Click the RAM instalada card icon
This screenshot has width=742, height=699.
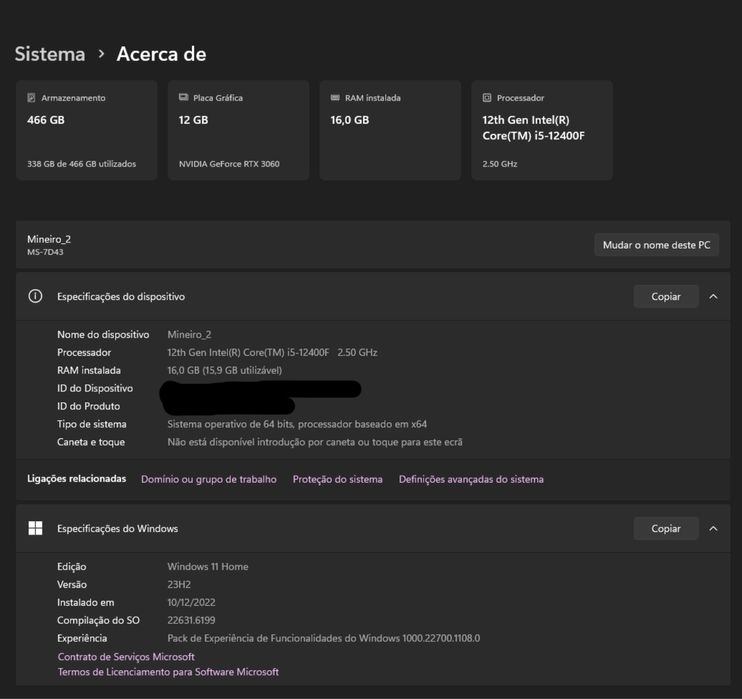coord(335,97)
